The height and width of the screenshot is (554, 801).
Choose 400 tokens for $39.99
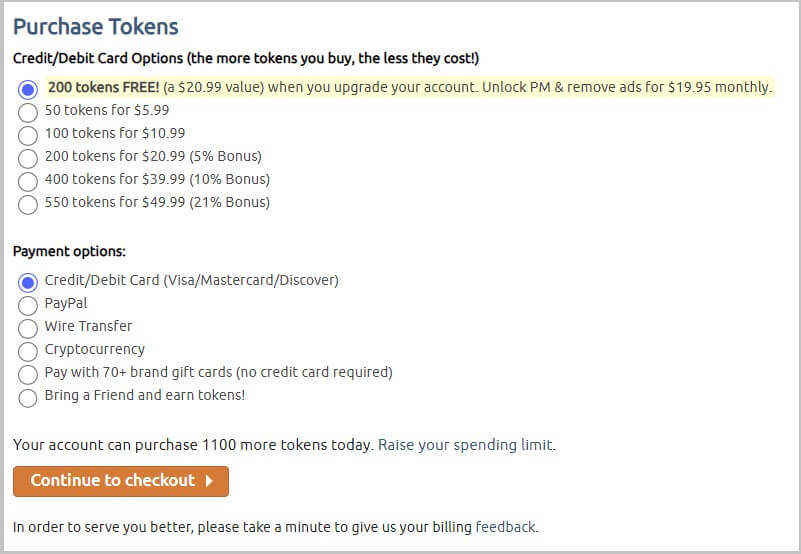coord(28,181)
